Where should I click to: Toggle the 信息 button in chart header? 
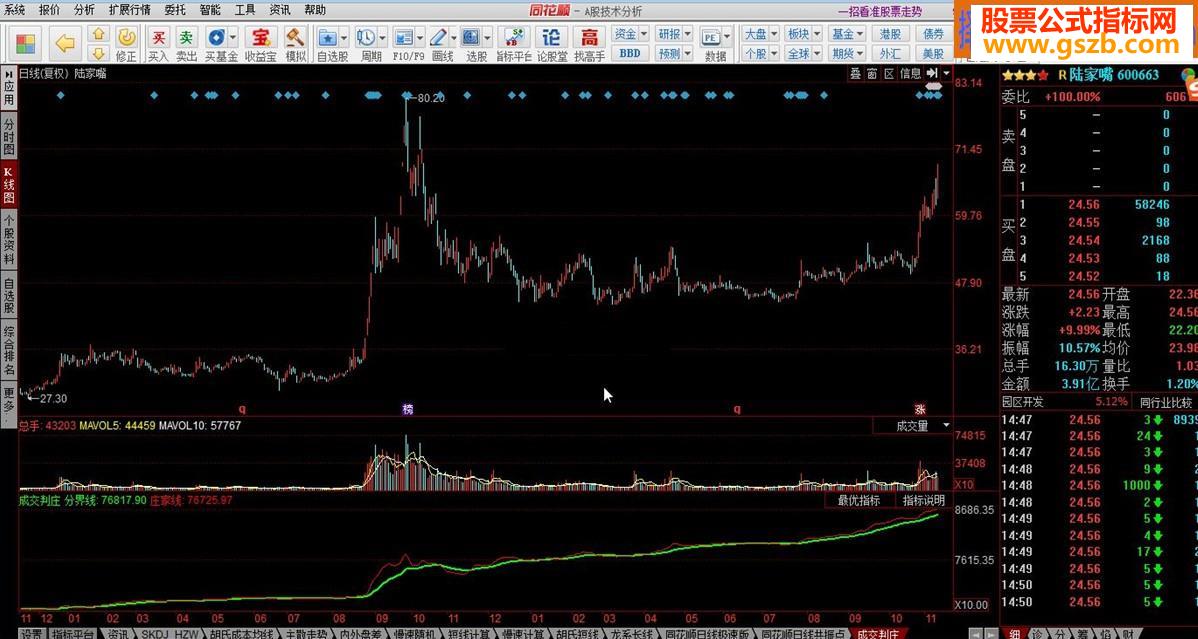click(911, 73)
